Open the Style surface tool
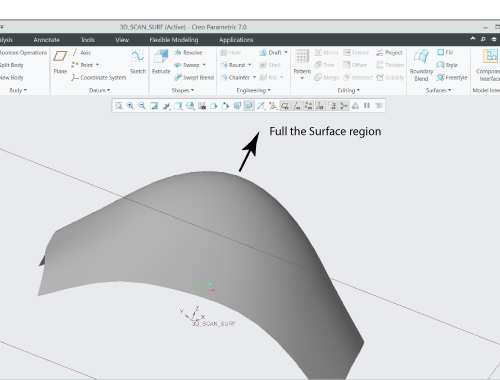This screenshot has height=380, width=500. [447, 65]
